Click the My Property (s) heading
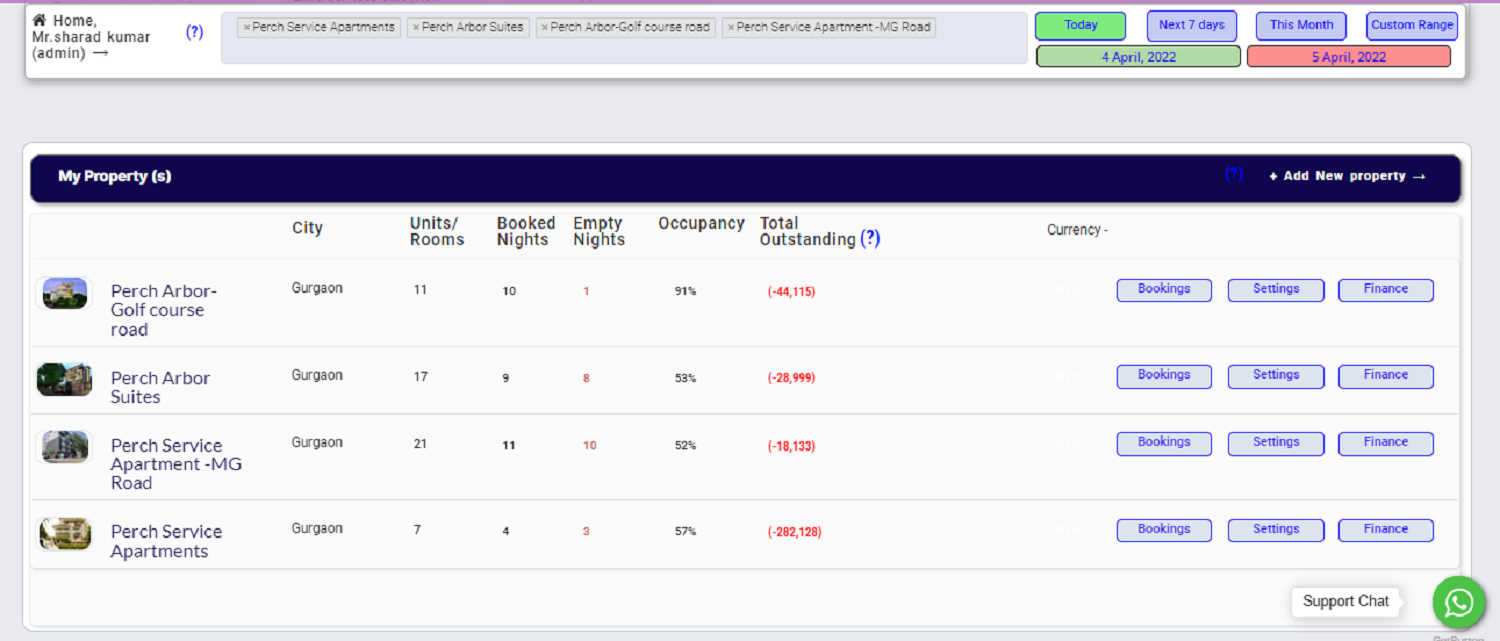 (114, 176)
